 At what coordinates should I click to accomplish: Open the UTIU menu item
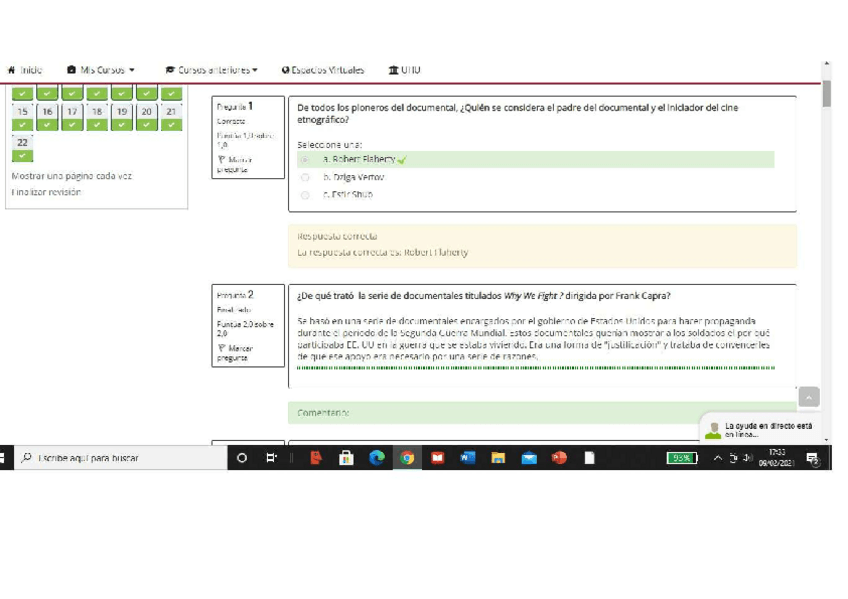(405, 70)
